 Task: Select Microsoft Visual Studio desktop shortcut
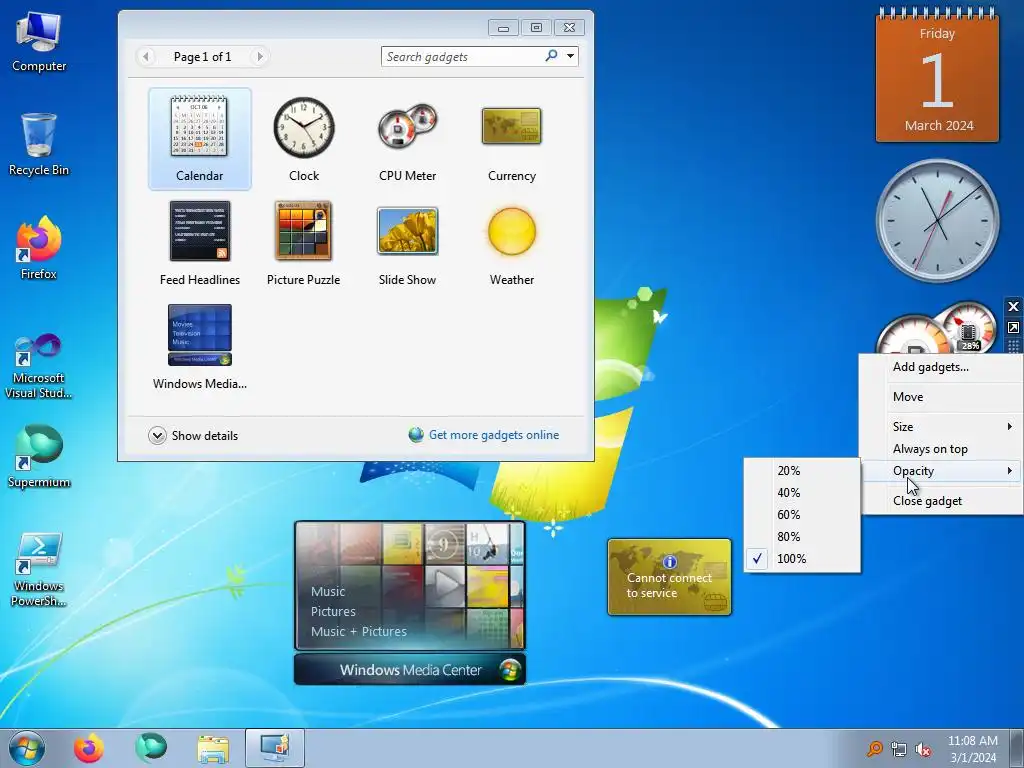coord(39,365)
